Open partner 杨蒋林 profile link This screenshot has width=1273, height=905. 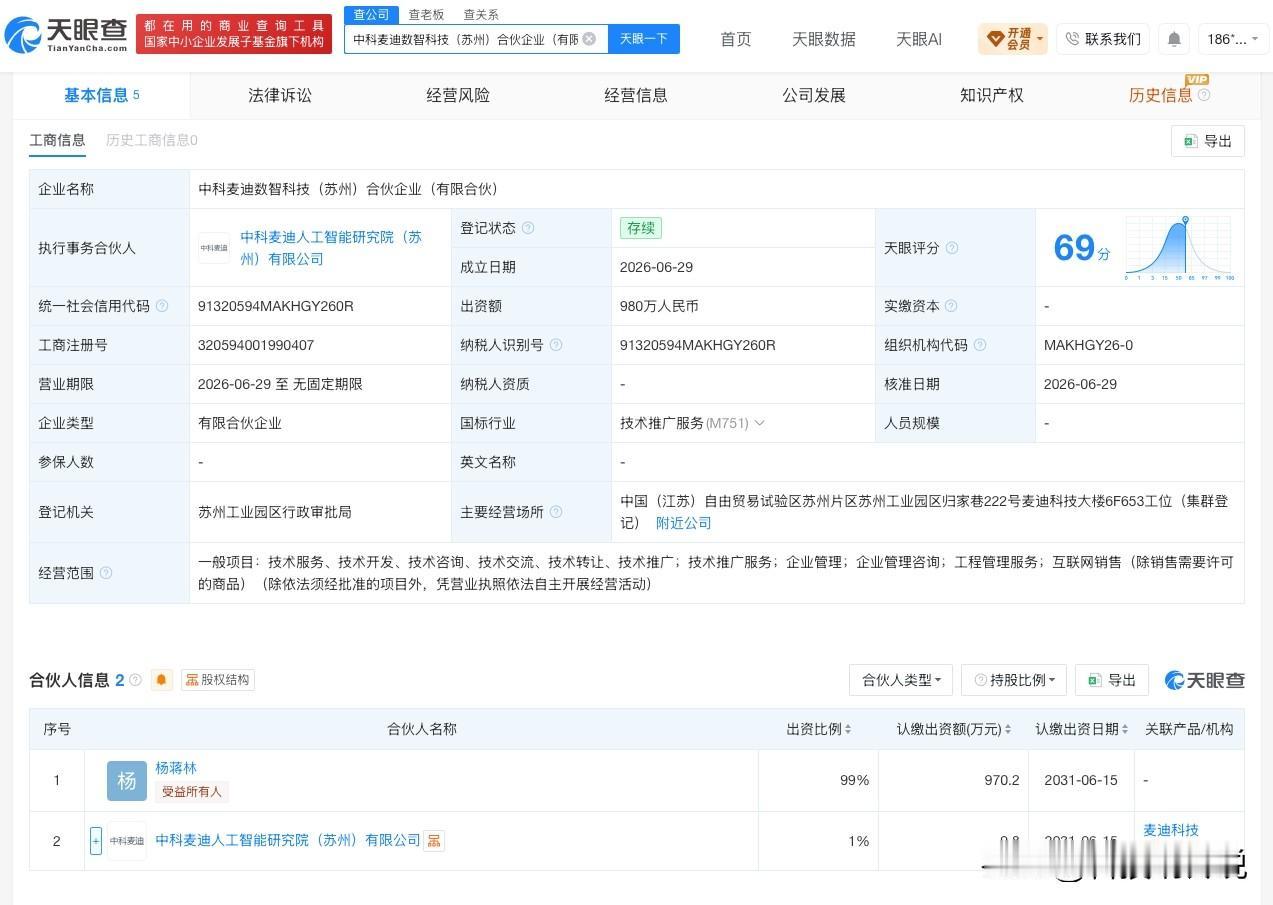pyautogui.click(x=176, y=768)
